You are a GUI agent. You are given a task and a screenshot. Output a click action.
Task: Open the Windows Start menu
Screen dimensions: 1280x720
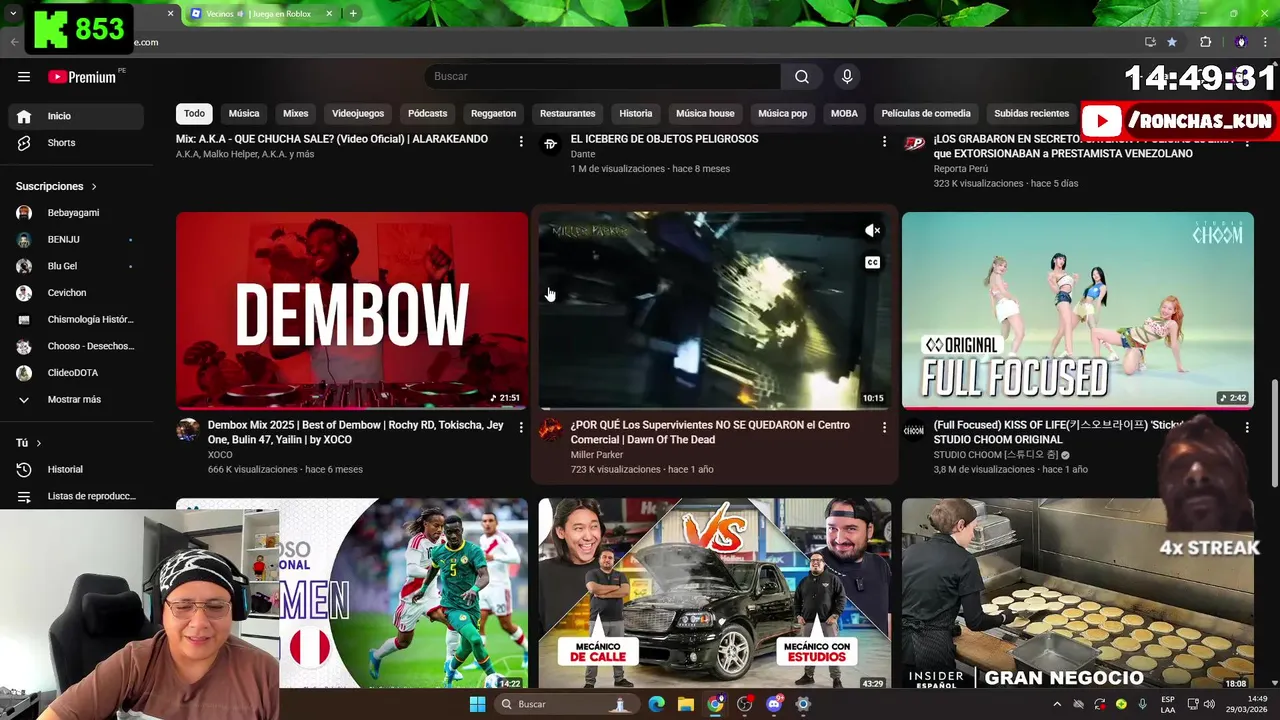pos(477,704)
